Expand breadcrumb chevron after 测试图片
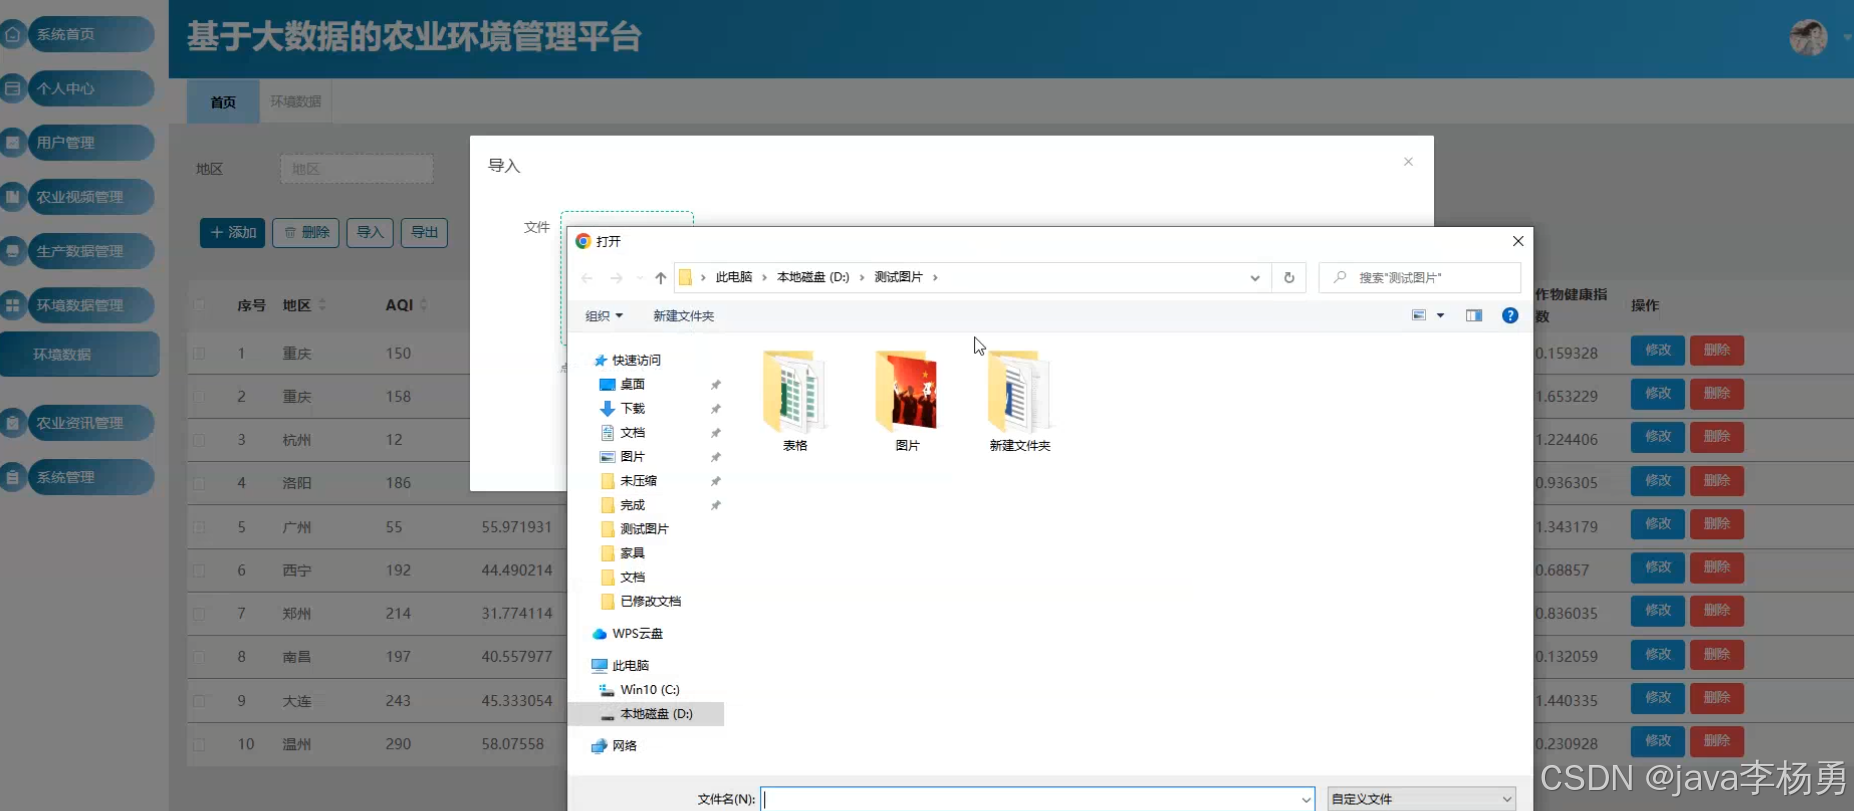 [935, 278]
